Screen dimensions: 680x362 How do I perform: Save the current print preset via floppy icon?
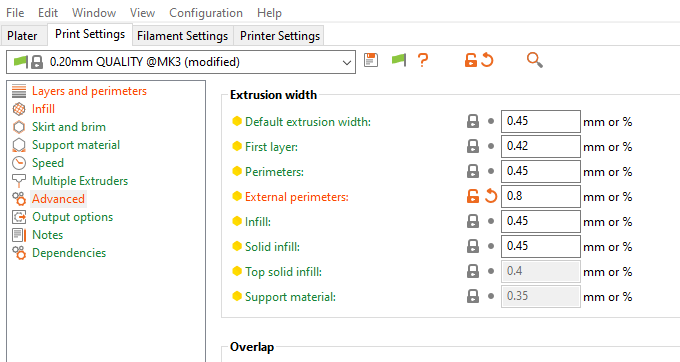pyautogui.click(x=371, y=60)
